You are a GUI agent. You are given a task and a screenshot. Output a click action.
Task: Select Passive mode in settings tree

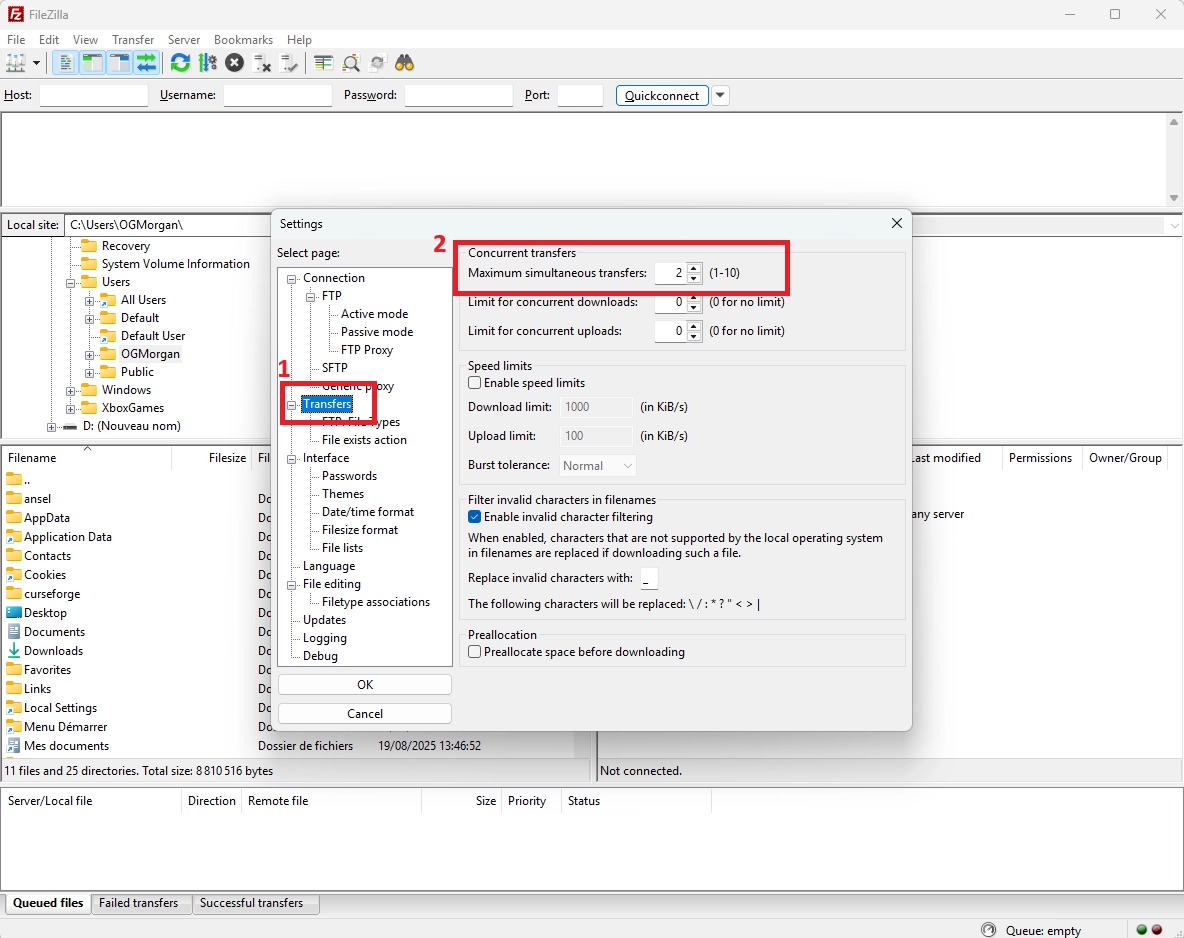[377, 332]
